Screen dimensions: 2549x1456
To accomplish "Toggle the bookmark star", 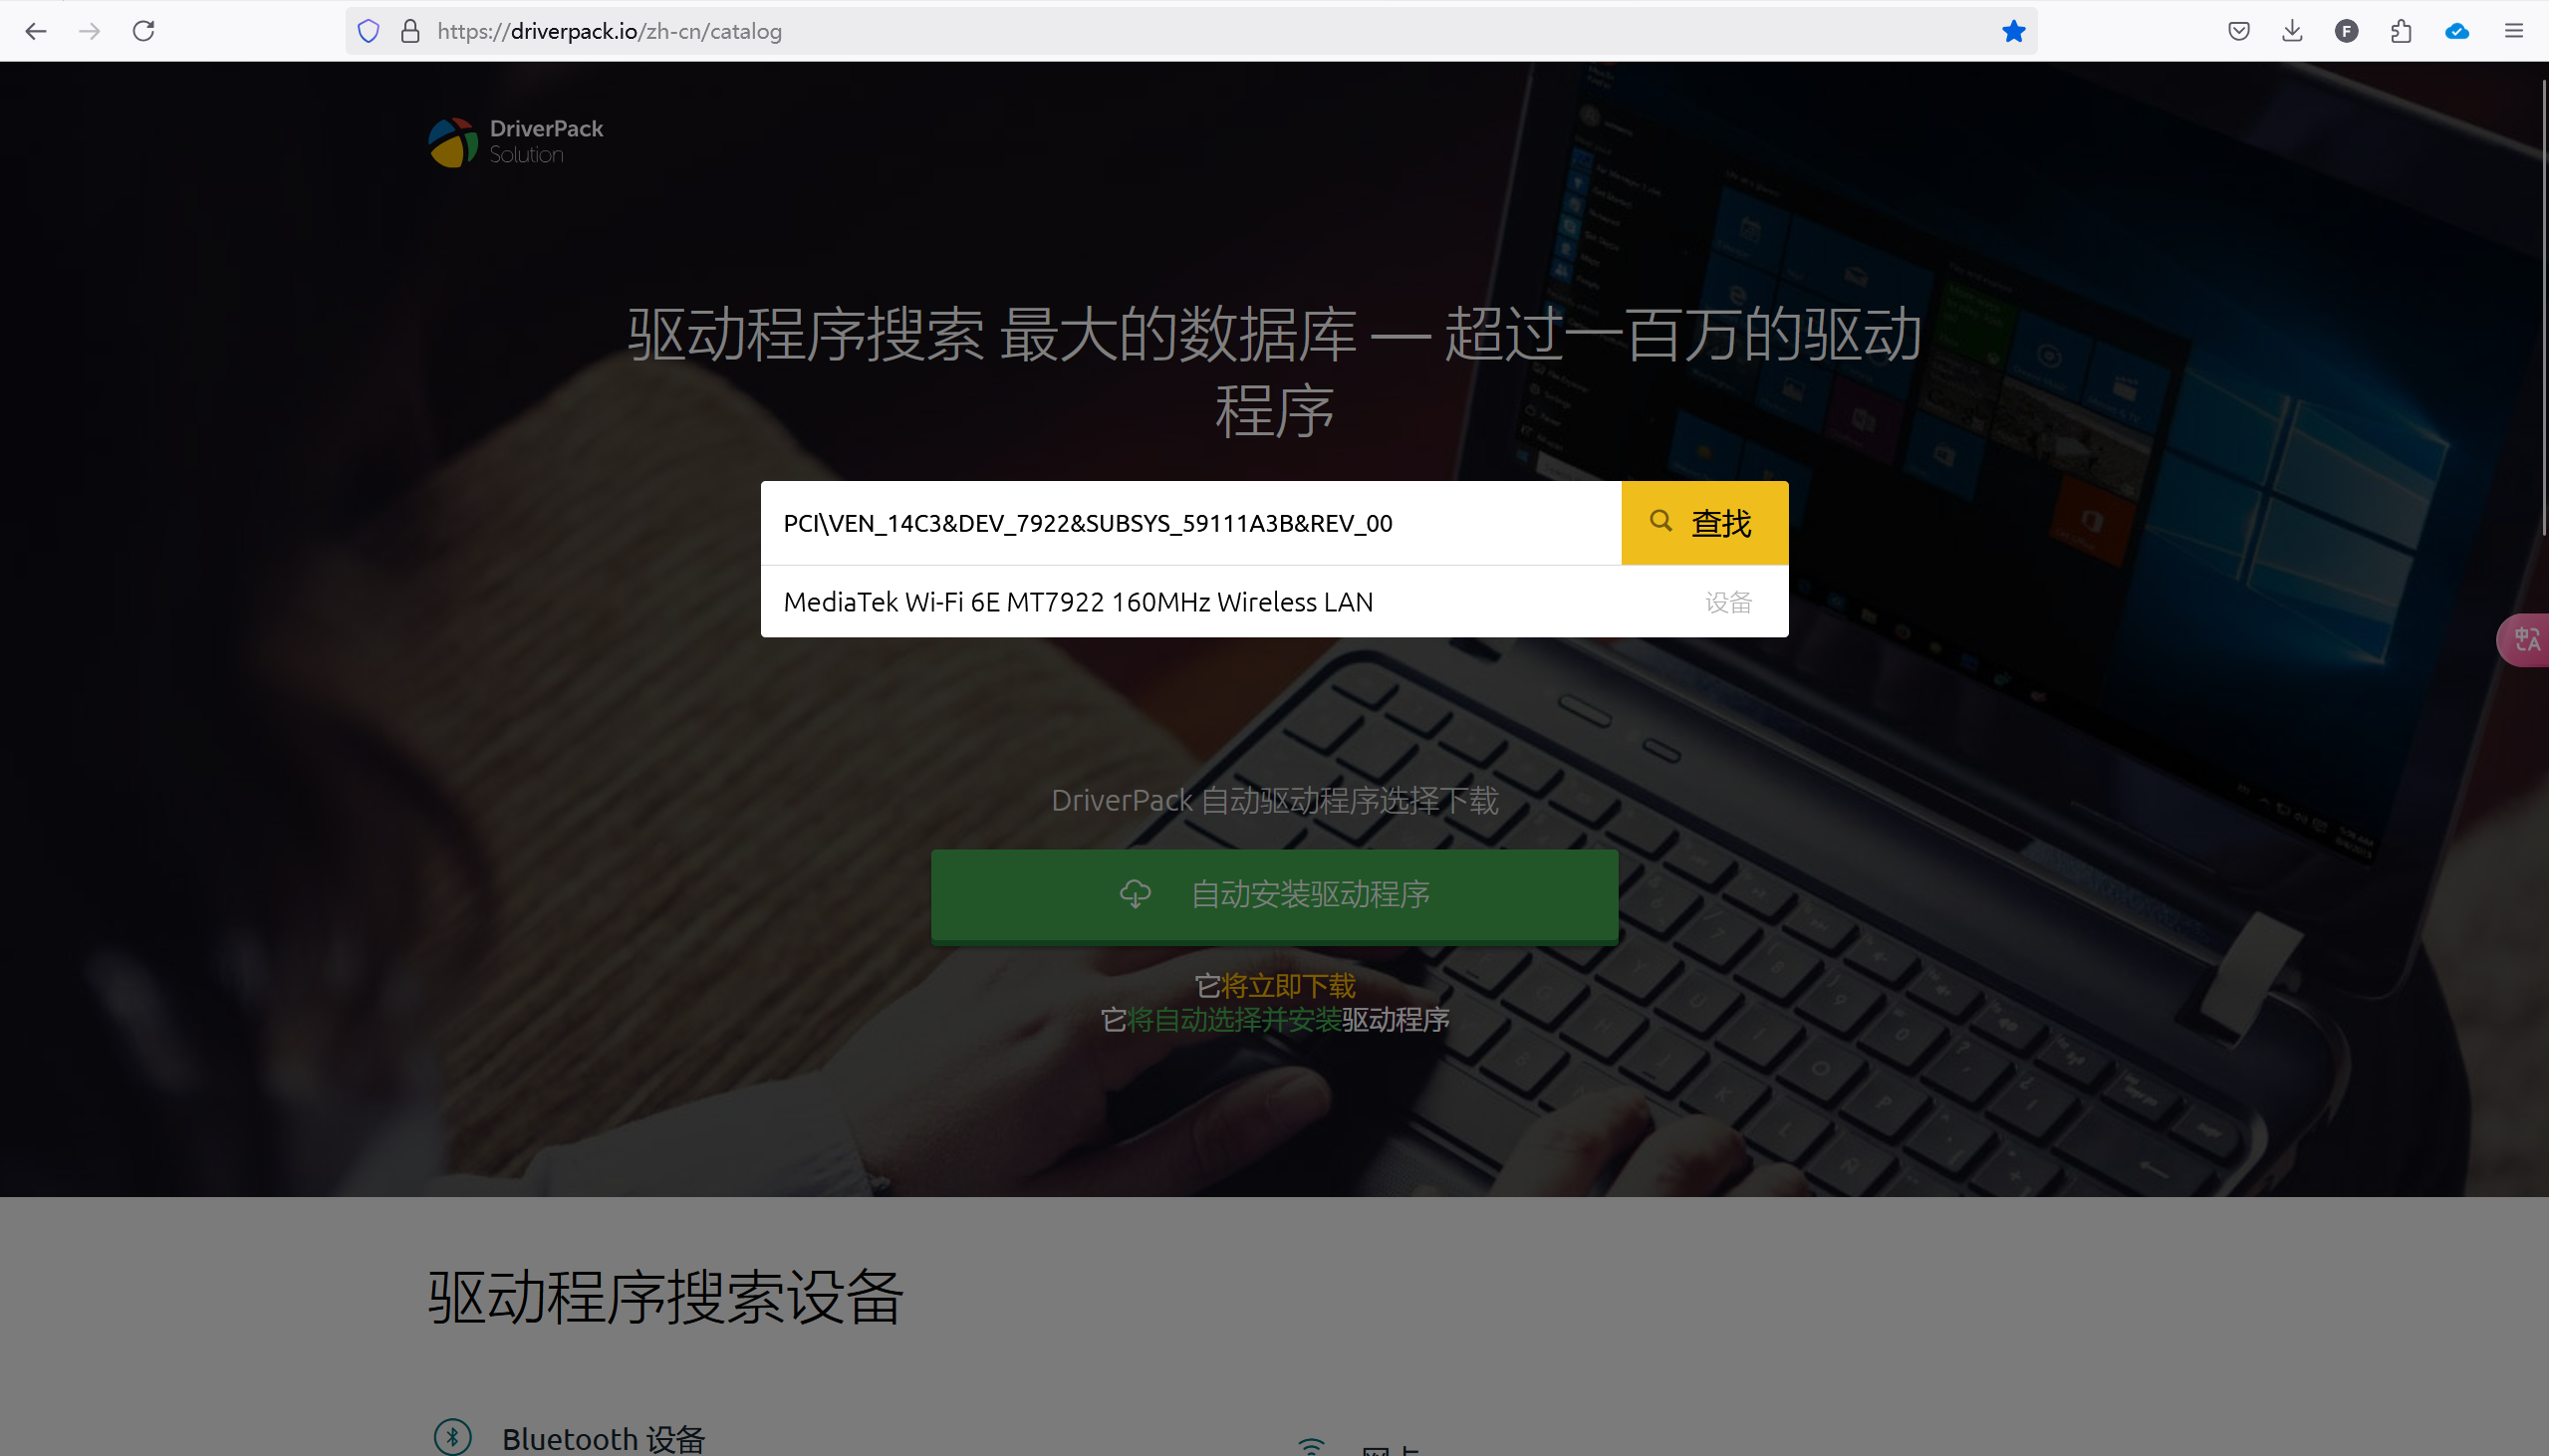I will click(x=2014, y=31).
